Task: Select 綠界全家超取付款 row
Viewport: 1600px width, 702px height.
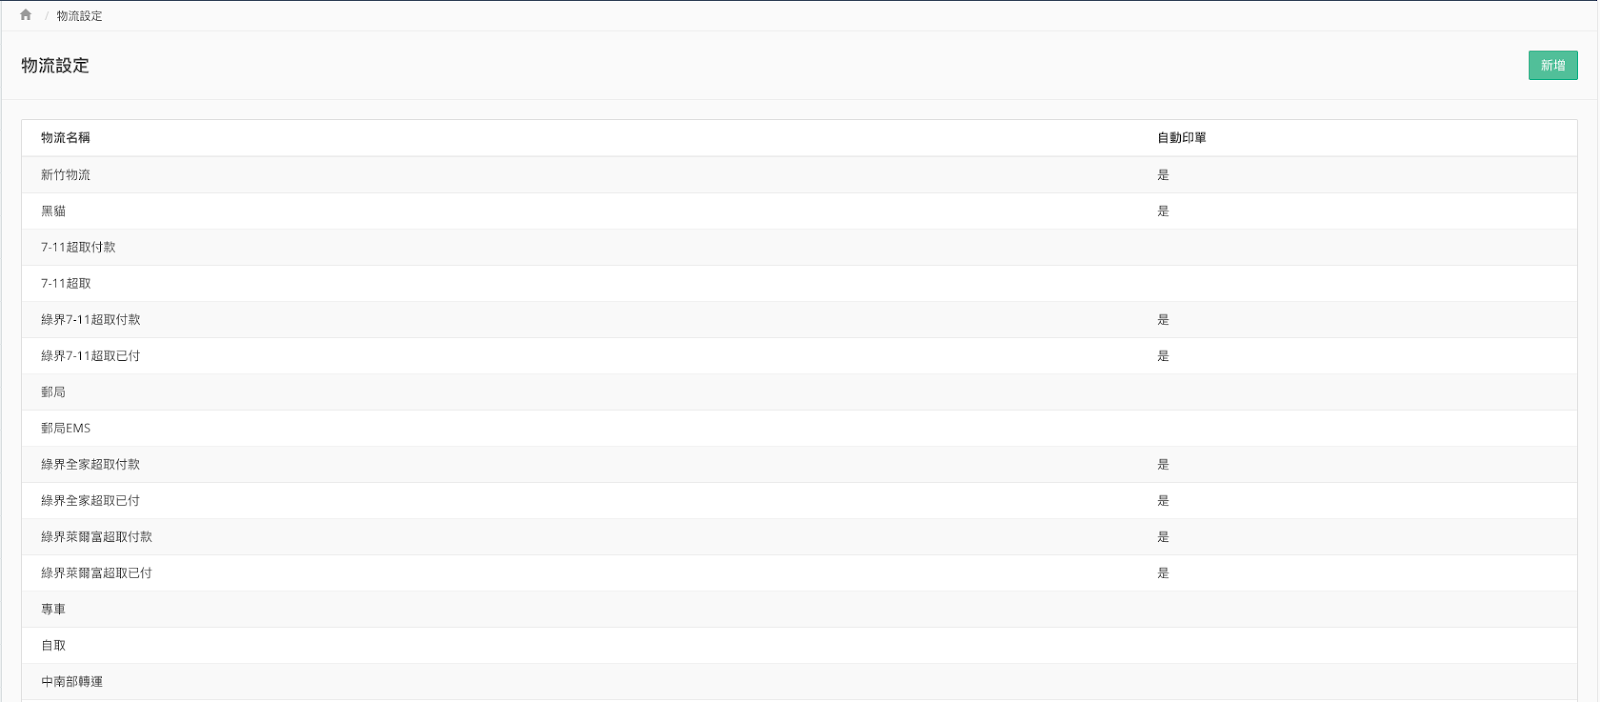Action: tap(799, 464)
